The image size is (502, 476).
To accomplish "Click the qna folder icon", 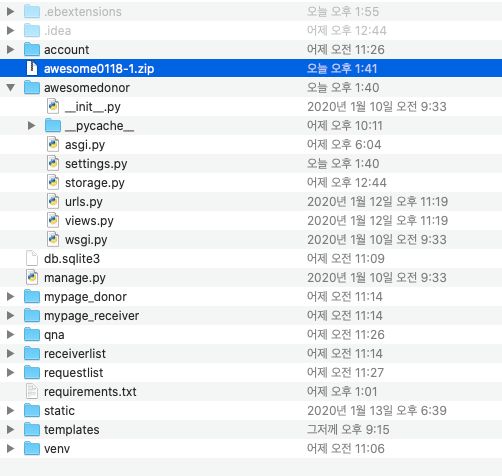I will coord(32,335).
